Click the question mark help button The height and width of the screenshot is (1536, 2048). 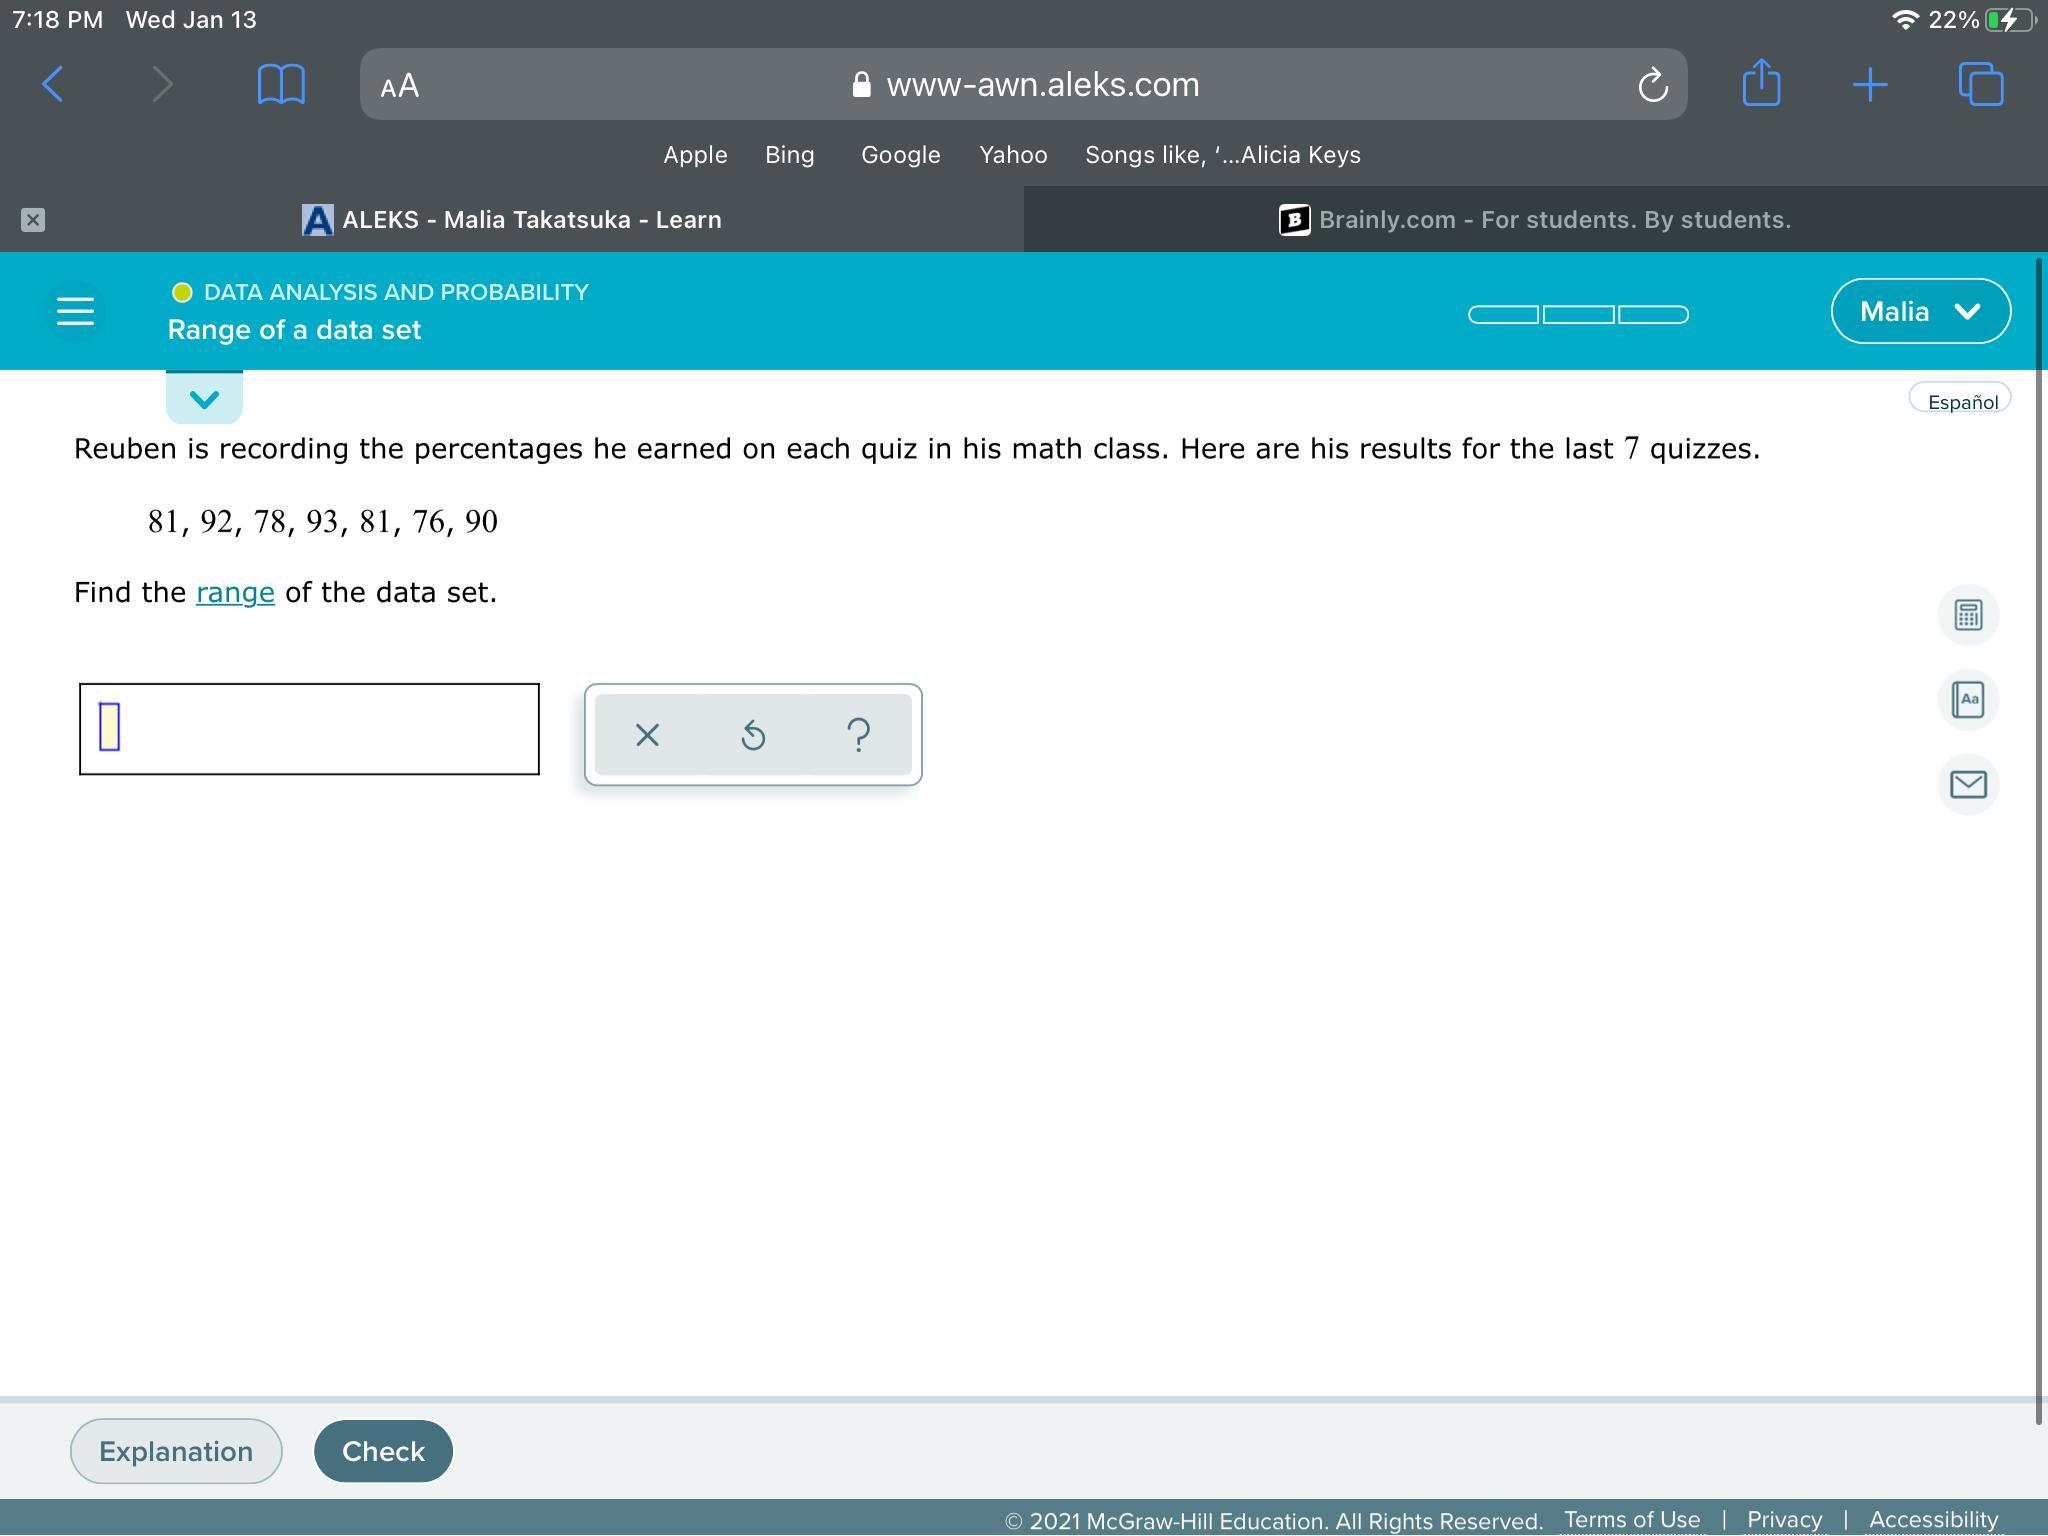(858, 735)
